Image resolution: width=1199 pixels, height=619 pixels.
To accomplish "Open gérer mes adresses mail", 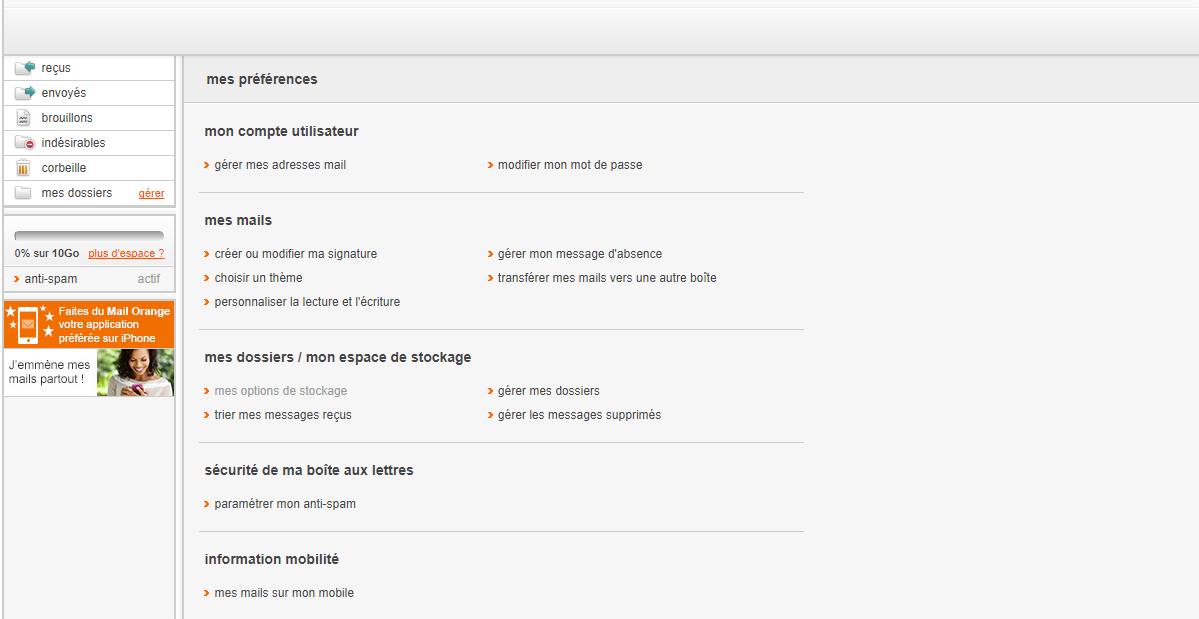I will [280, 165].
